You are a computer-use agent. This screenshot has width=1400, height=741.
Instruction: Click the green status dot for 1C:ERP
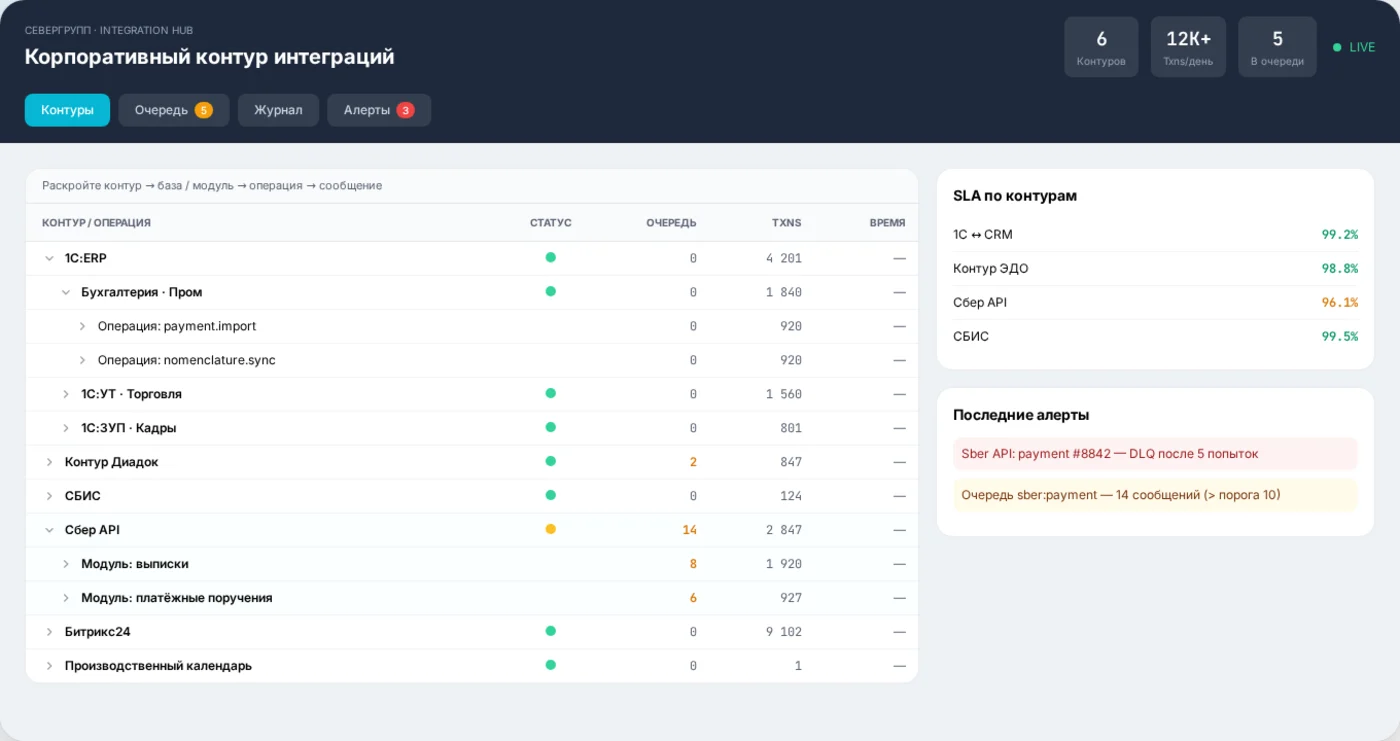550,257
